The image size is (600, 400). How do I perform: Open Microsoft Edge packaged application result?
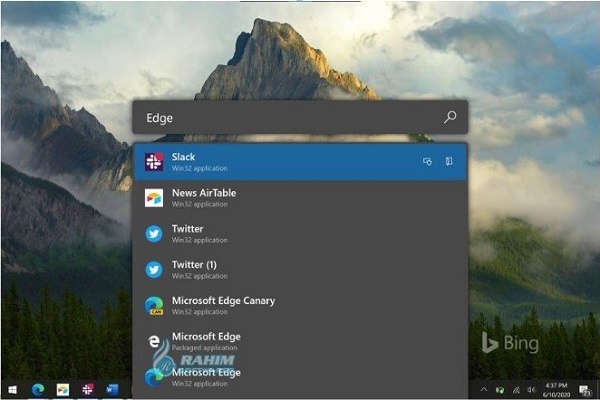(300, 341)
